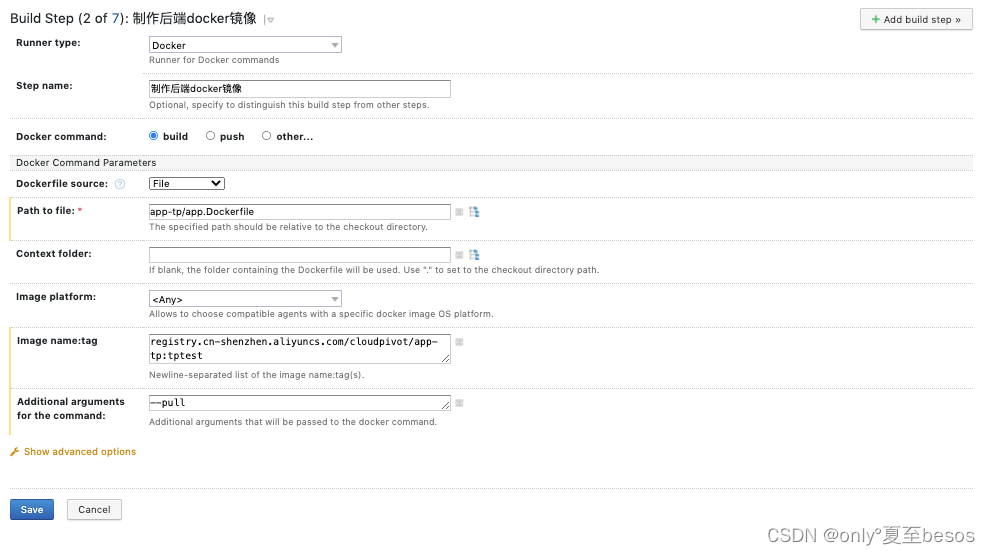Expand Show advanced options link

coord(80,452)
